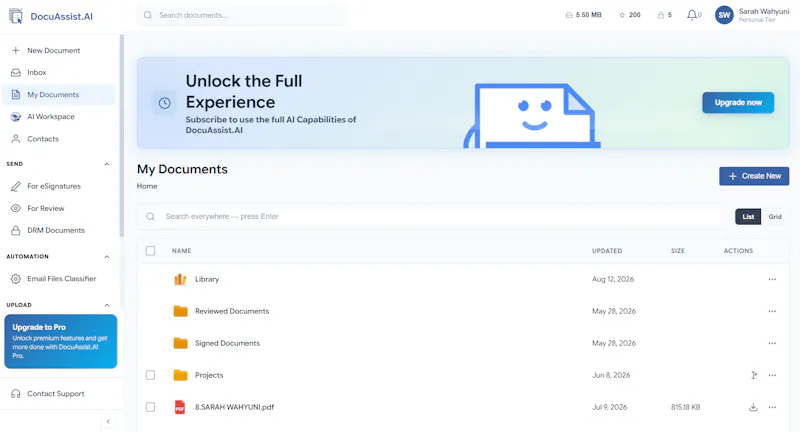Click the Email Files Classifier label
The width and height of the screenshot is (800, 432).
coord(61,279)
